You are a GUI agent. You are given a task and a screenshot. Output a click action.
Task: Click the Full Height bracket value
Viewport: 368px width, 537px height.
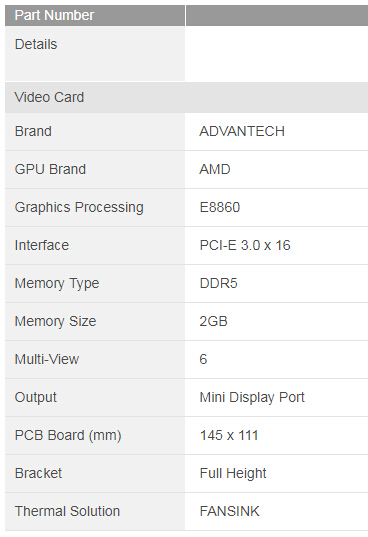233,474
